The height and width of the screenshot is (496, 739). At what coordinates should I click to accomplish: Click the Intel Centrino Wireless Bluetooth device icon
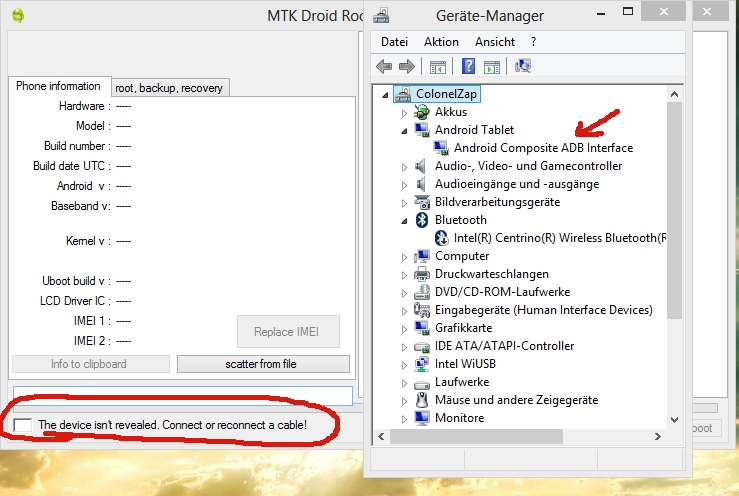pyautogui.click(x=441, y=238)
